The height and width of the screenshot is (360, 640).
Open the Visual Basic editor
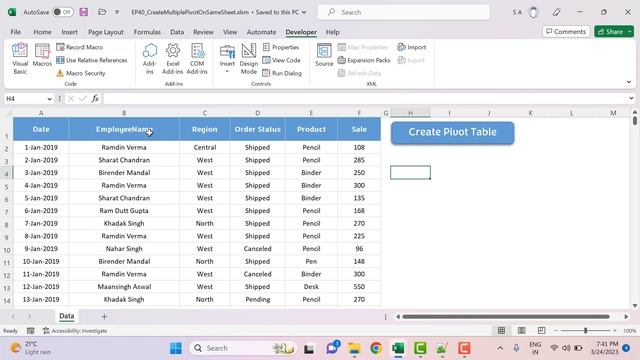point(20,59)
